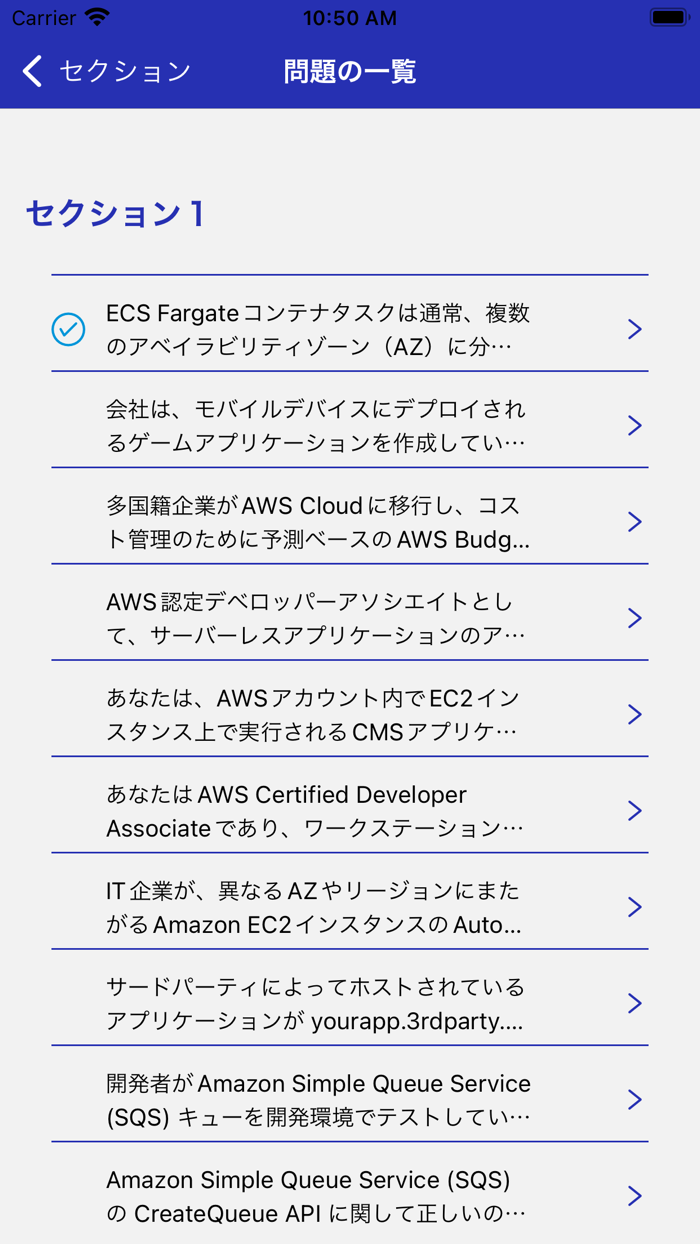The height and width of the screenshot is (1244, 700).
Task: Open the Auto Scaling EC2 インスタンス question details
Action: [x=350, y=907]
